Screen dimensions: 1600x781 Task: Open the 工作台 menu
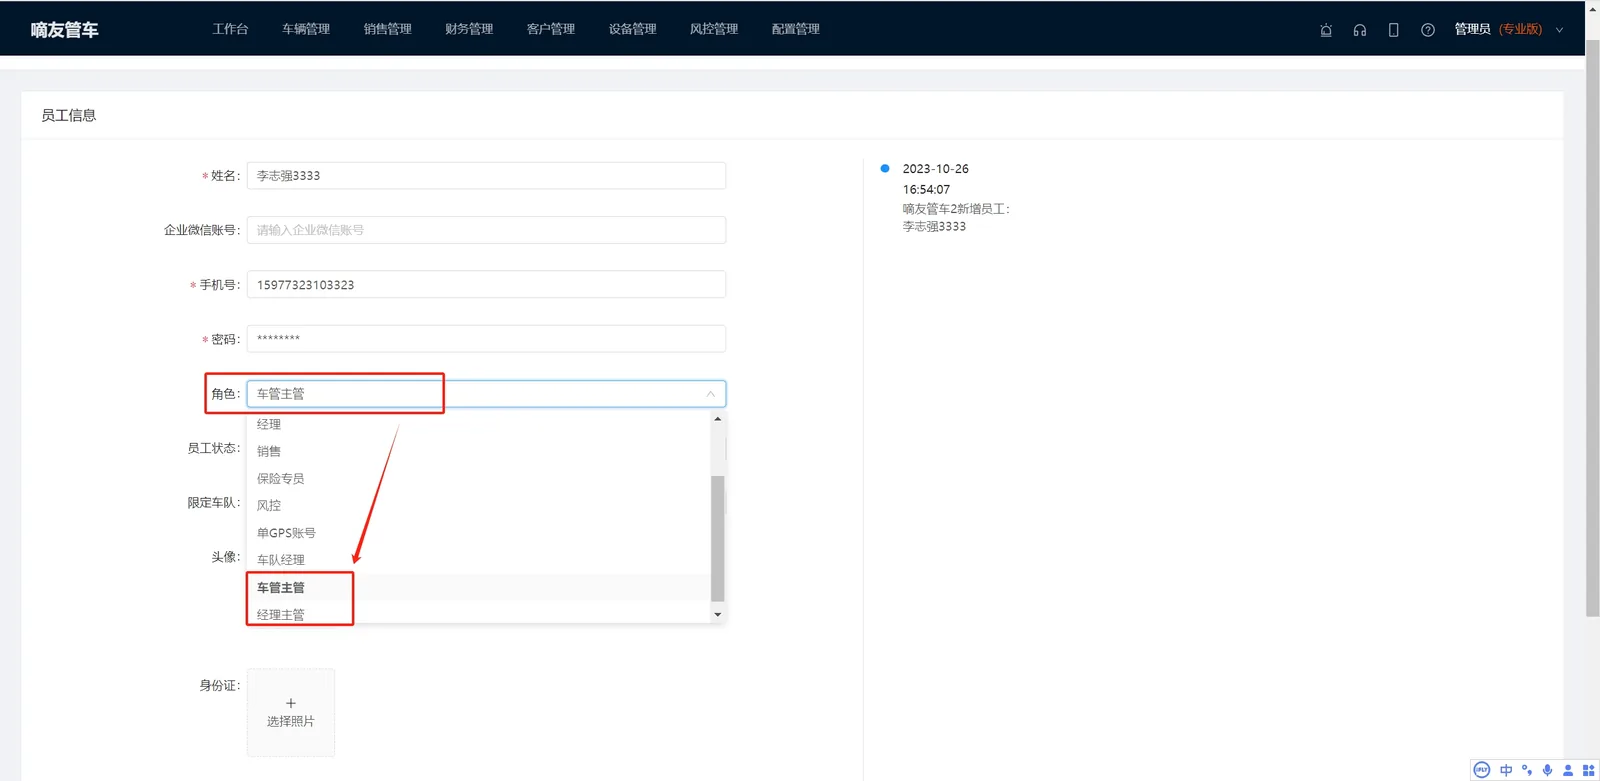pos(230,29)
